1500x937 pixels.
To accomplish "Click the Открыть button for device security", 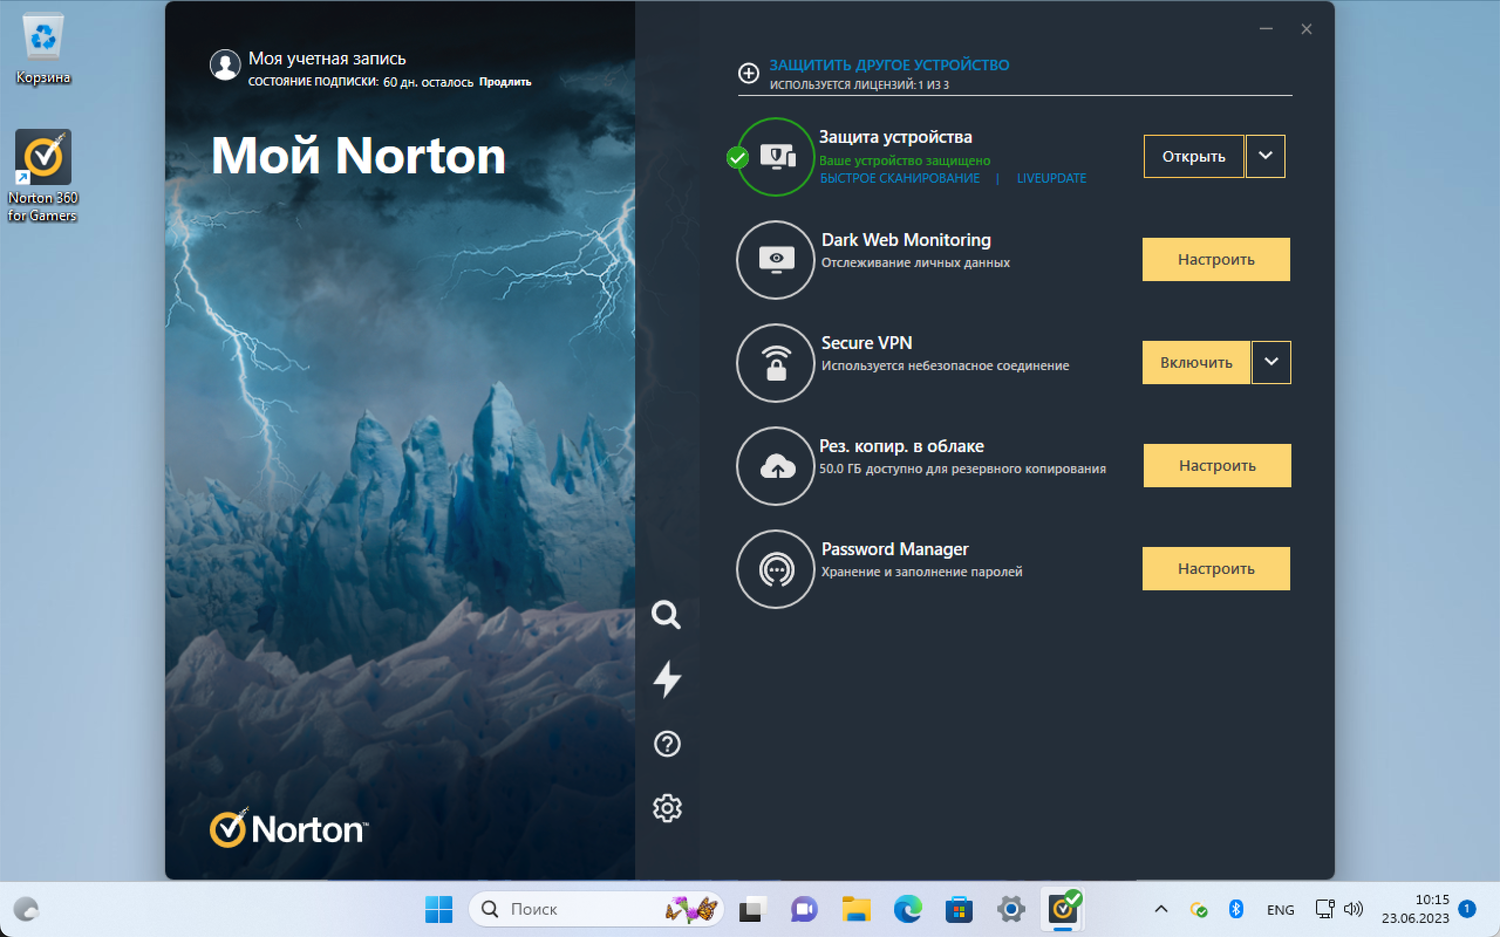I will pos(1194,156).
